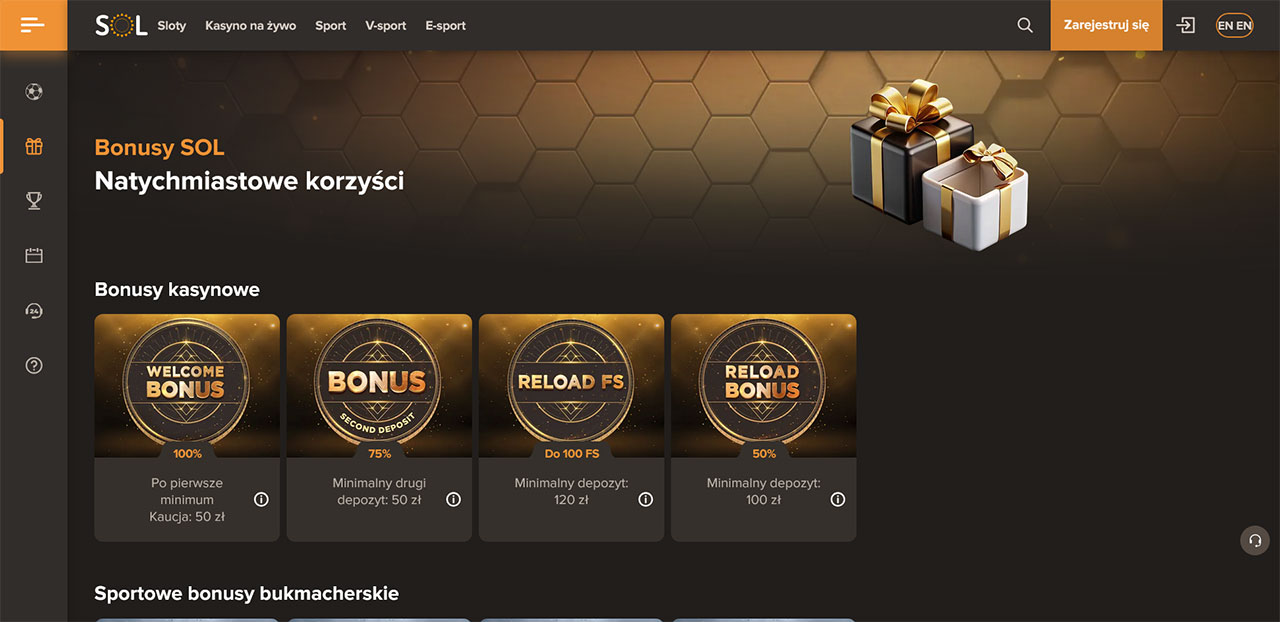Screen dimensions: 1280x622
Task: Open the floating headset support chat button
Action: 1254,540
